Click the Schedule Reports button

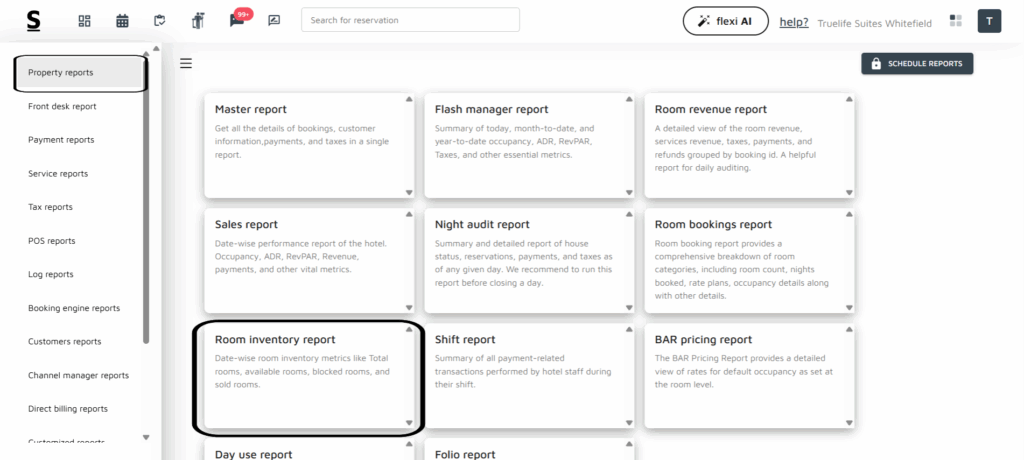917,64
